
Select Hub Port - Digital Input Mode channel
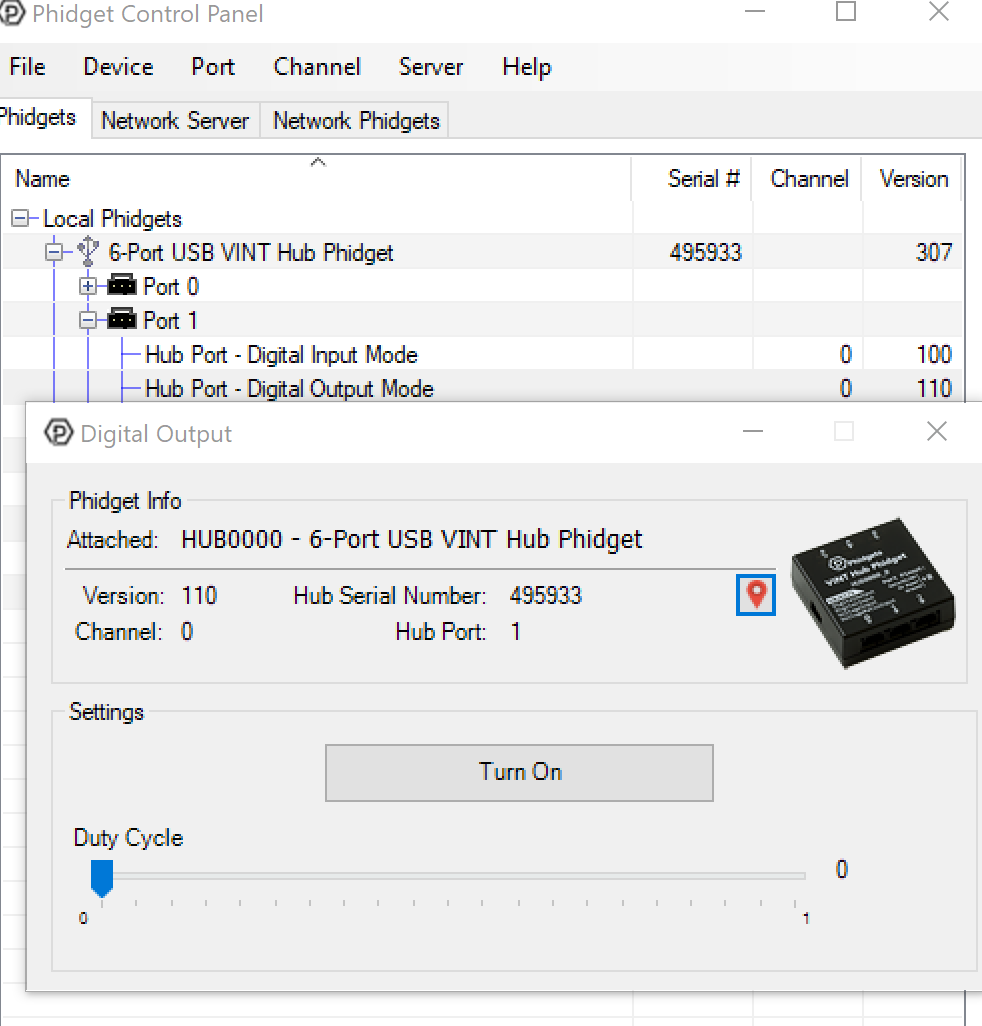coord(281,354)
